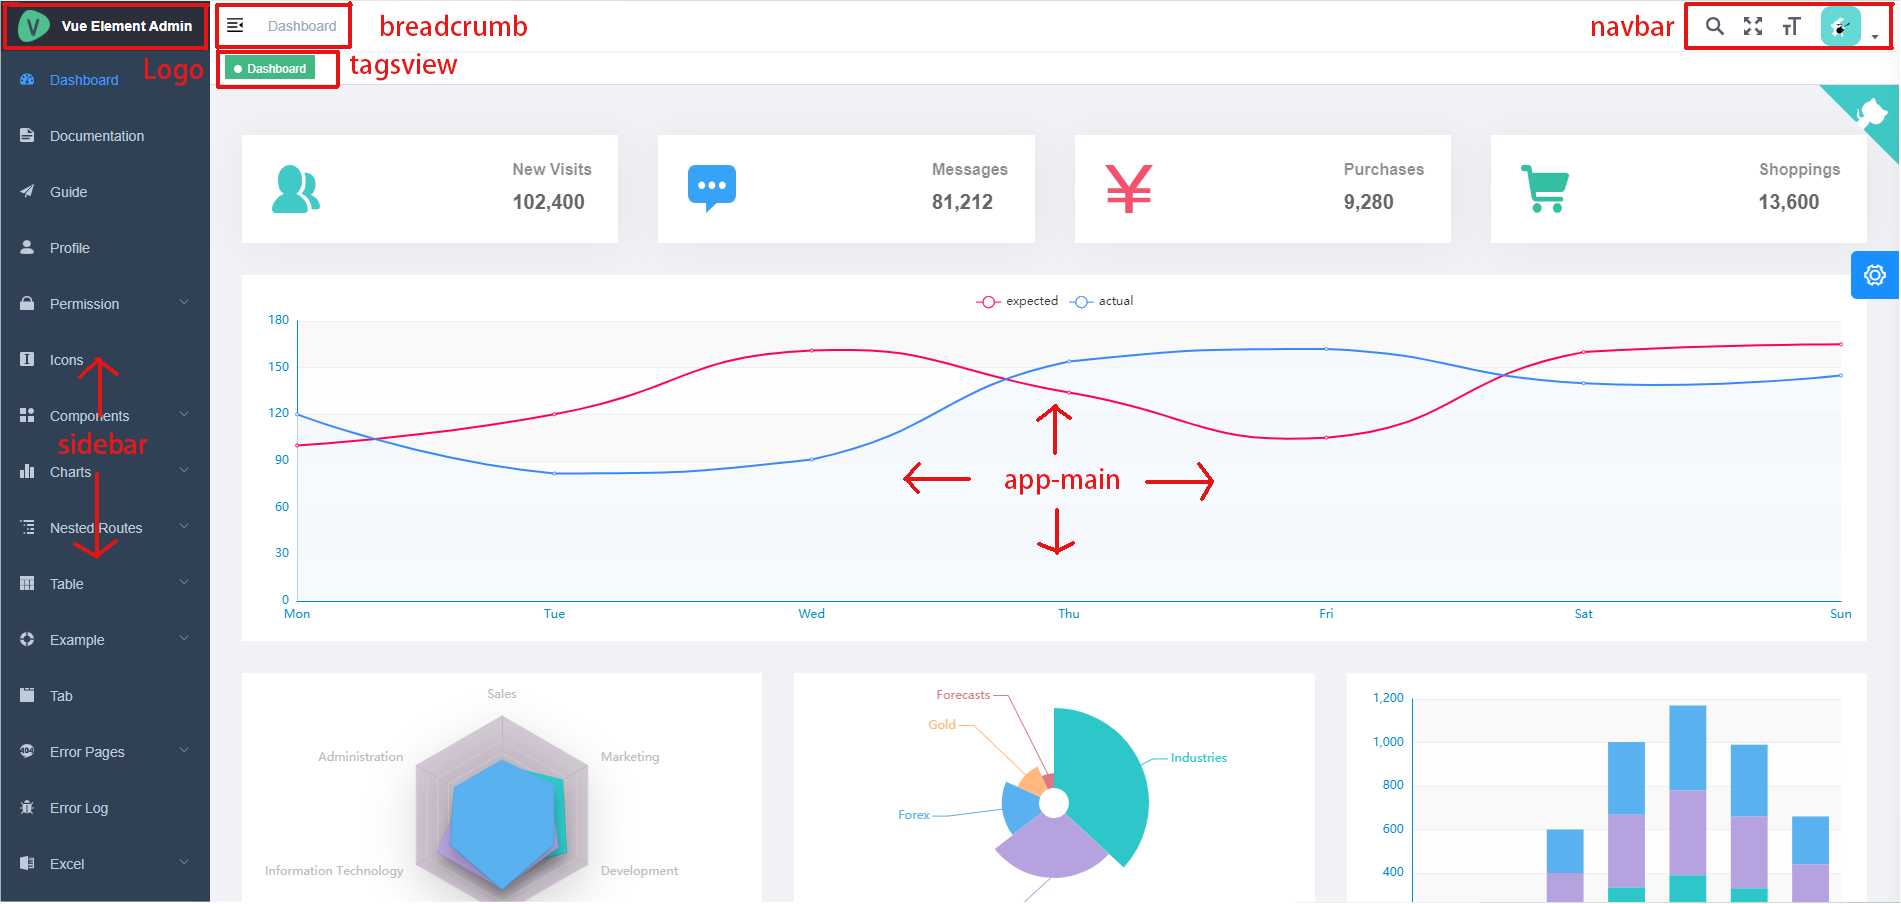Screen dimensions: 1901x904
Task: Select the Dashboard tag in tagsview
Action: (x=270, y=68)
